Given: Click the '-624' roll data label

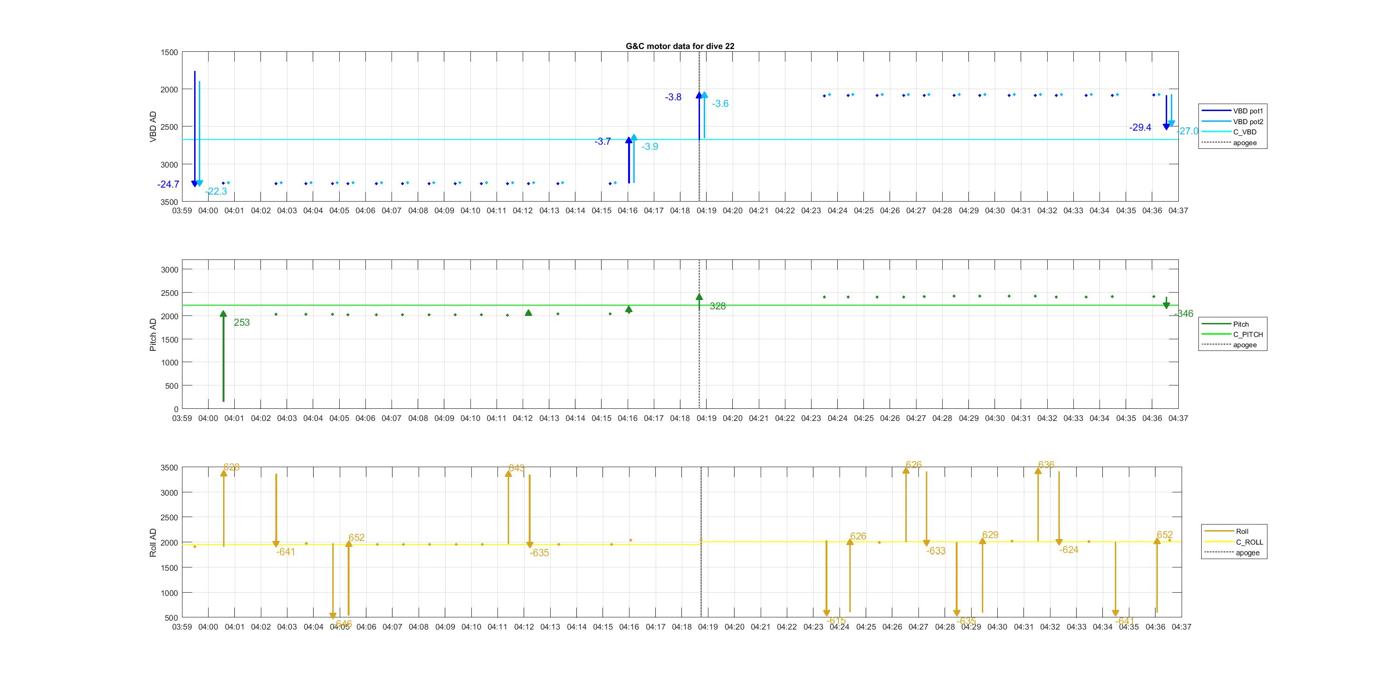Looking at the screenshot, I should 1069,549.
